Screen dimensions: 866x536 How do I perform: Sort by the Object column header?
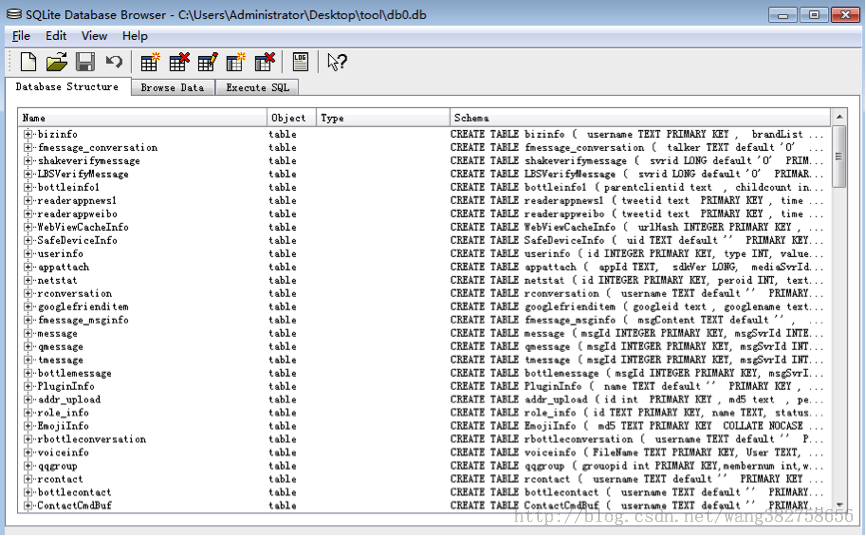(292, 118)
